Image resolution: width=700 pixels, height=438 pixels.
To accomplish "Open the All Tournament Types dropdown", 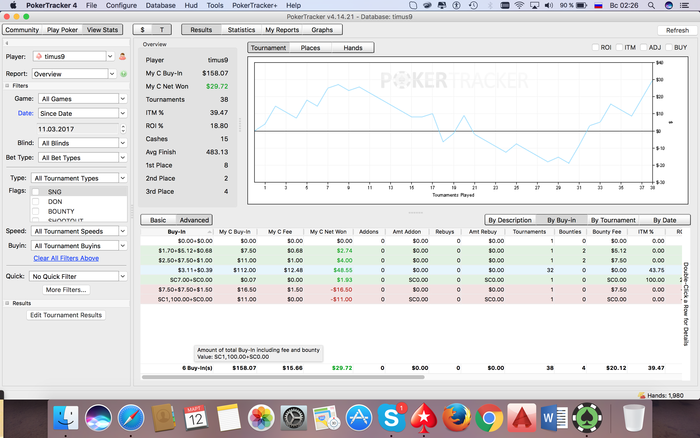I will pyautogui.click(x=79, y=178).
